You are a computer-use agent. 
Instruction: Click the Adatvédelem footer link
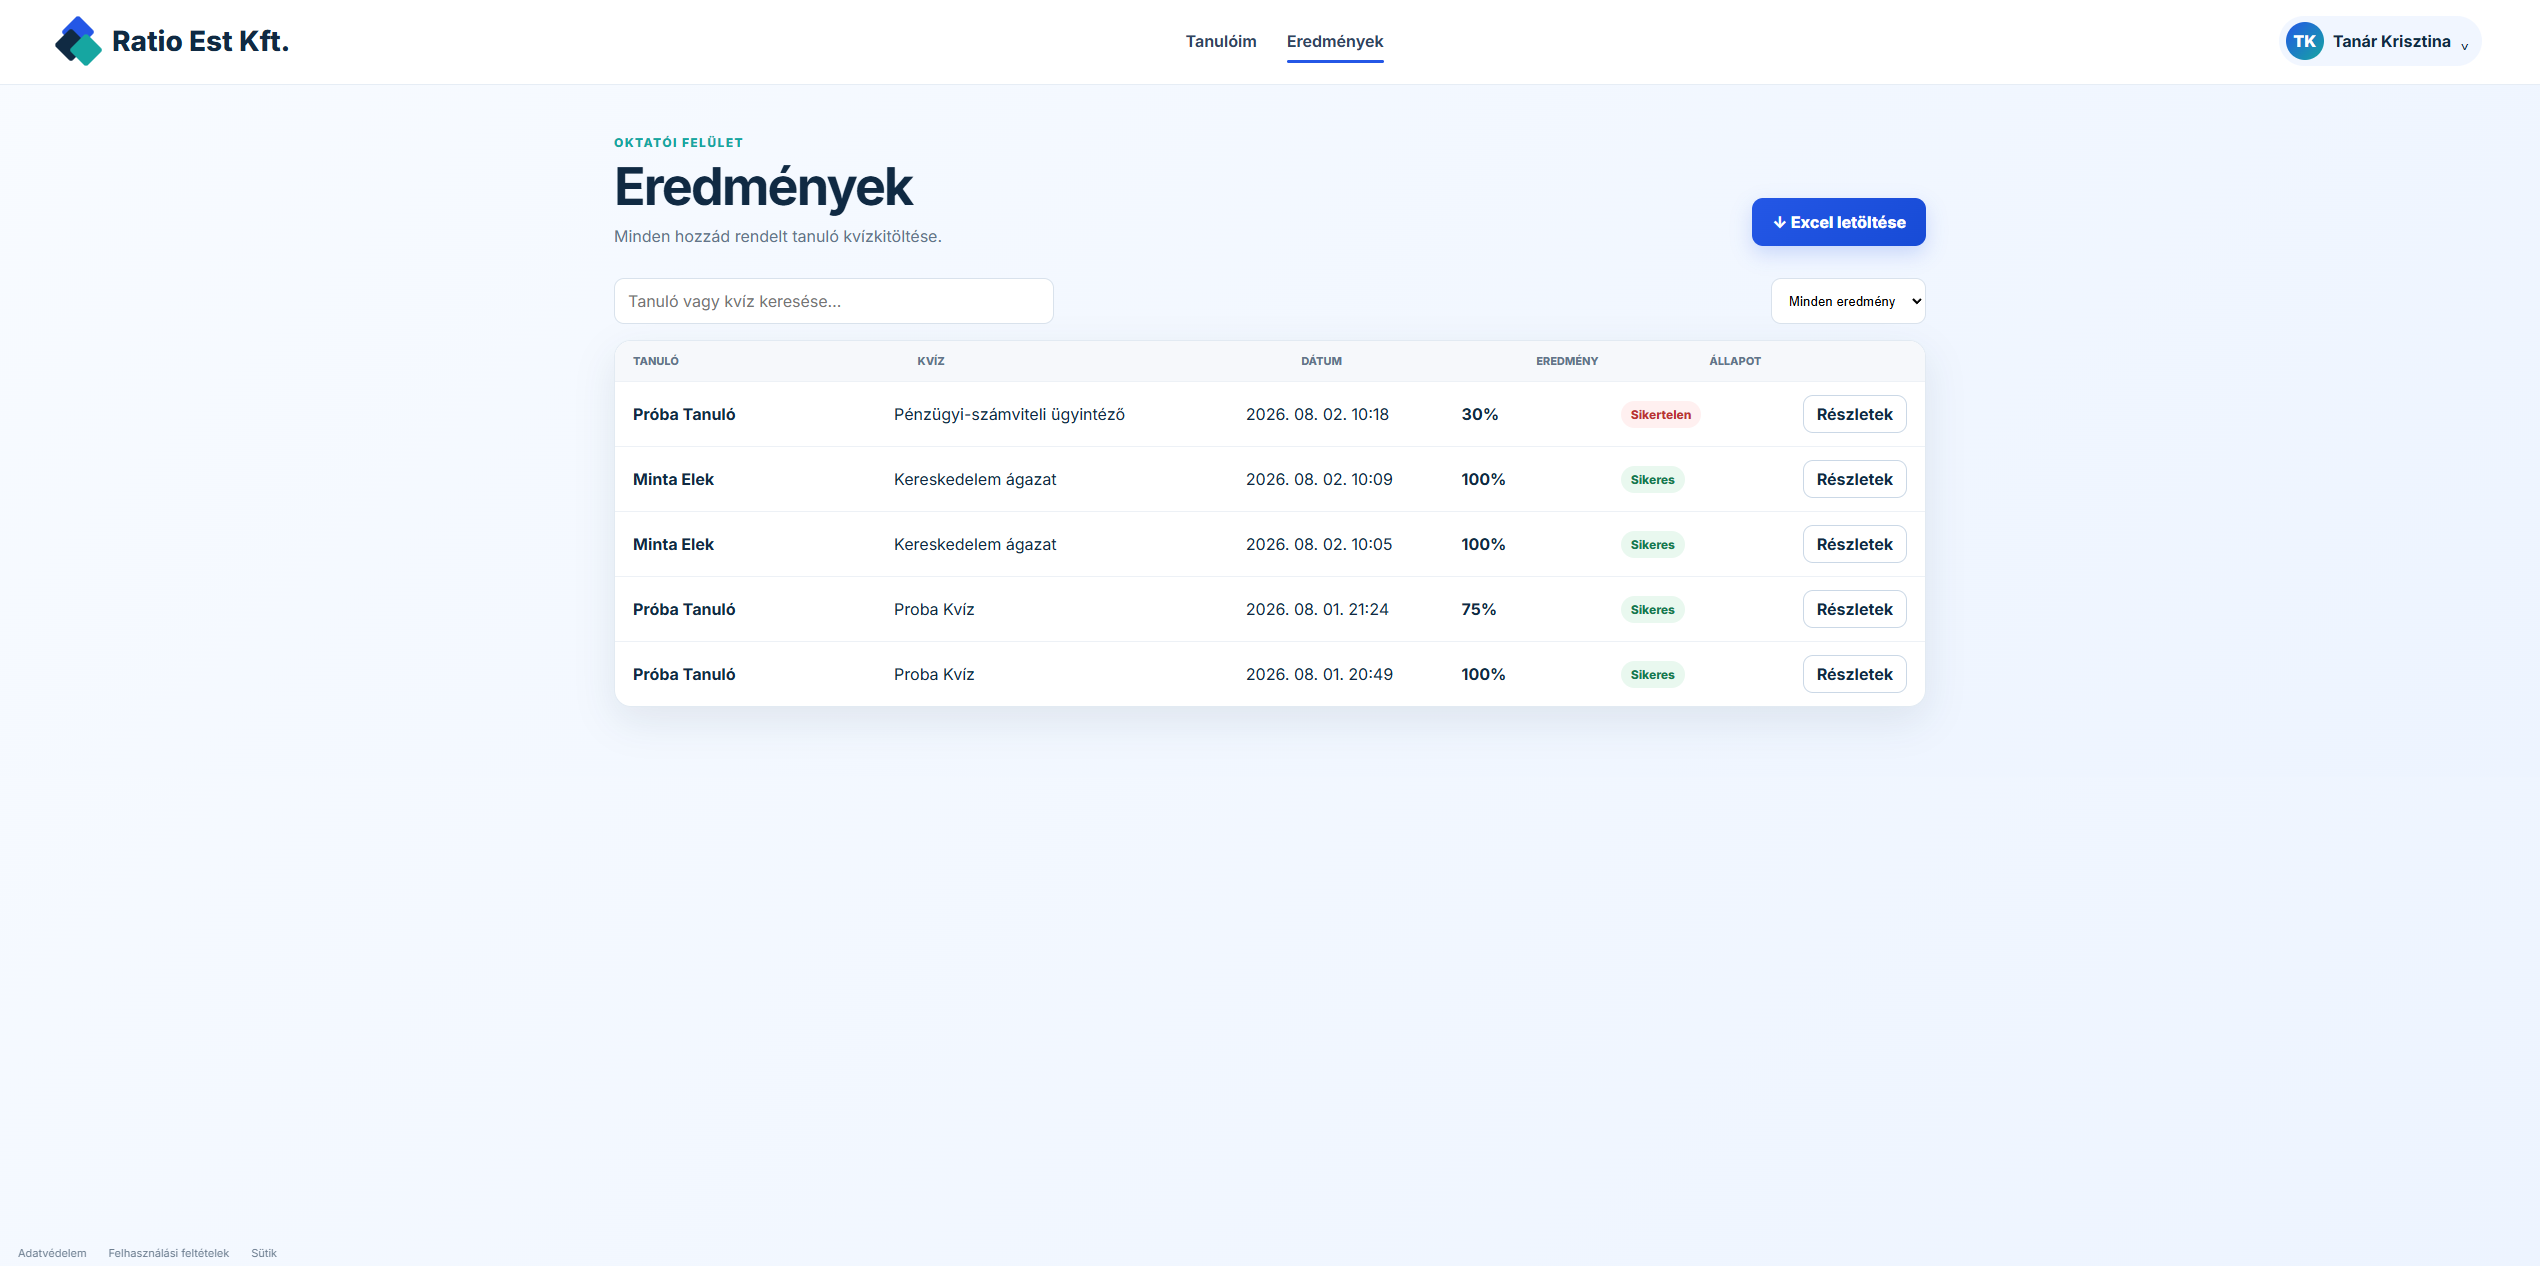pos(52,1253)
